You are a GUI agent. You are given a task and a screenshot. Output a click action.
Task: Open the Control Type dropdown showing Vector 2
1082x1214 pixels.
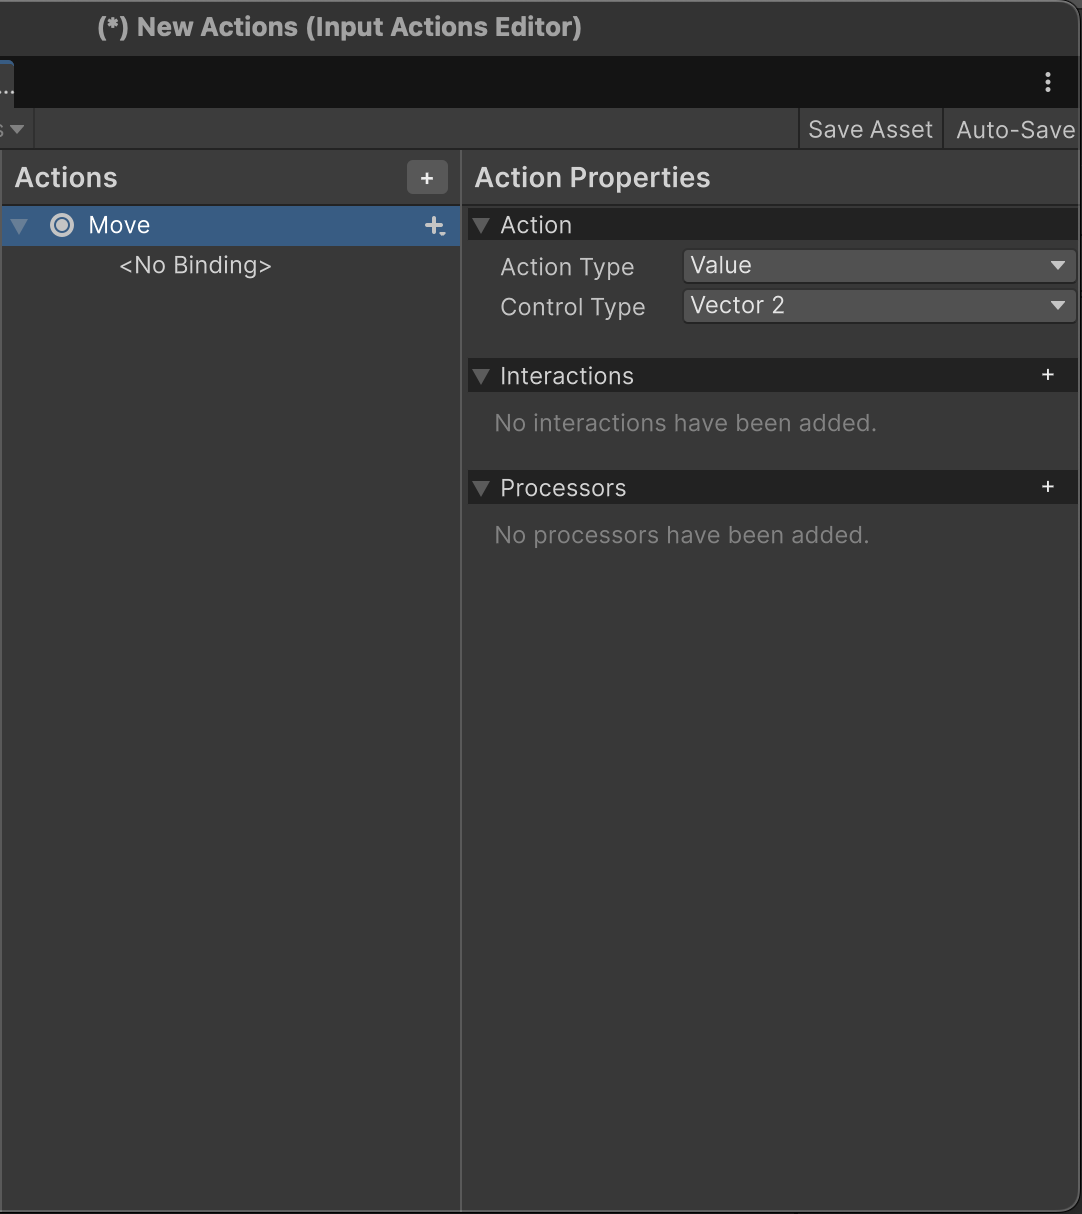click(878, 306)
